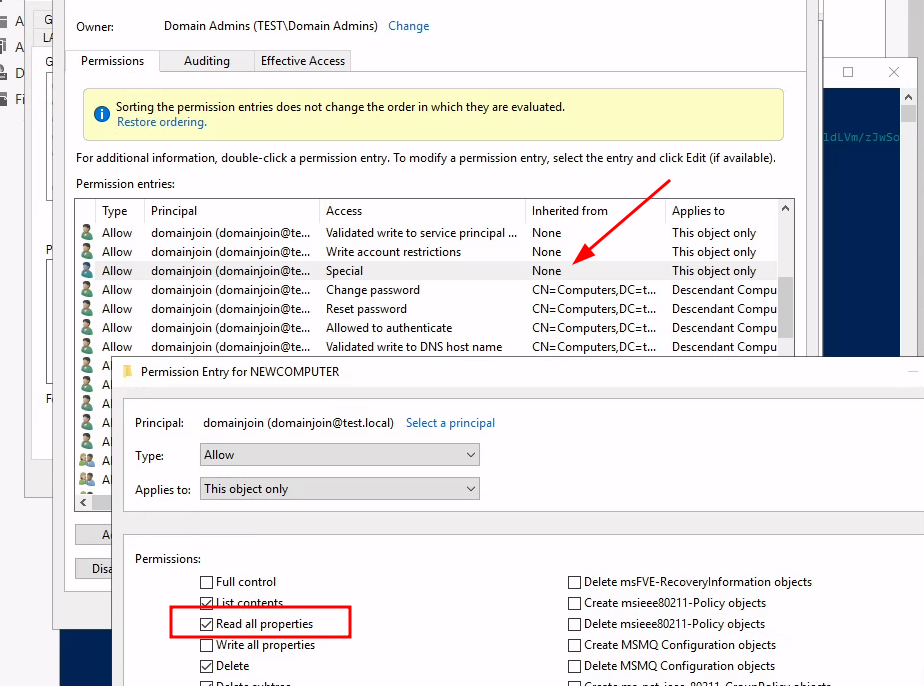This screenshot has width=924, height=686.
Task: Click folder icon in Permission Entry title bar
Action: coord(127,371)
